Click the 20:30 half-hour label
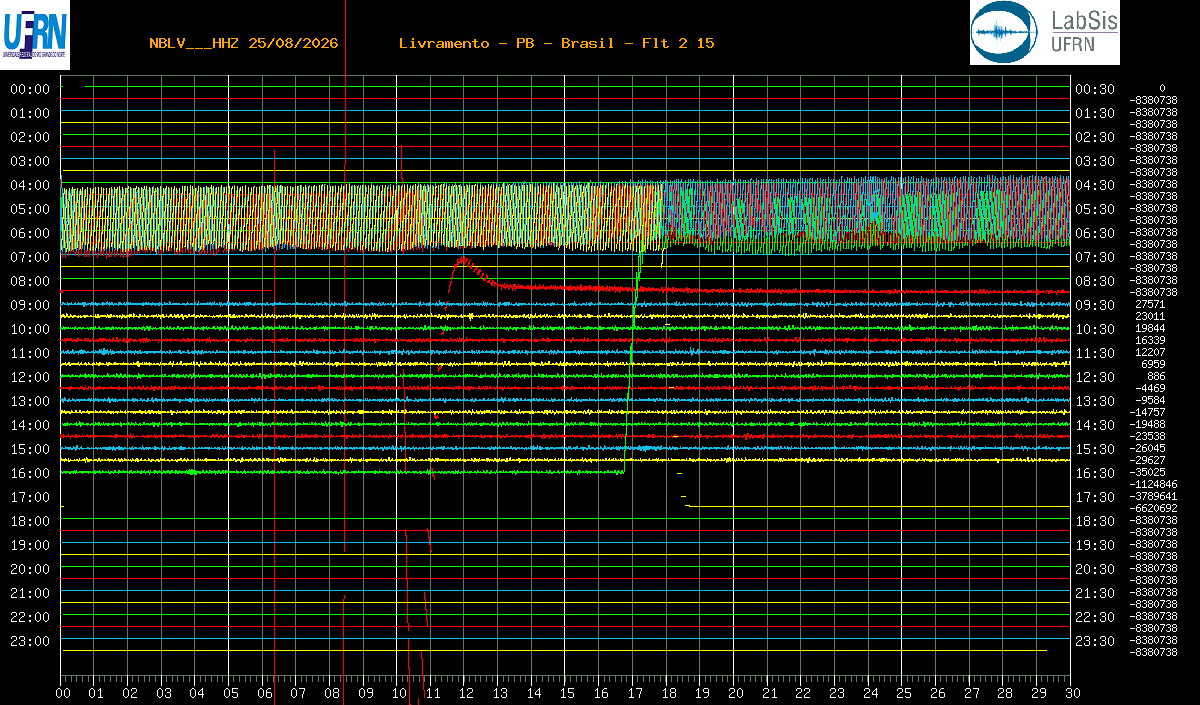1200x705 pixels. click(x=1095, y=569)
